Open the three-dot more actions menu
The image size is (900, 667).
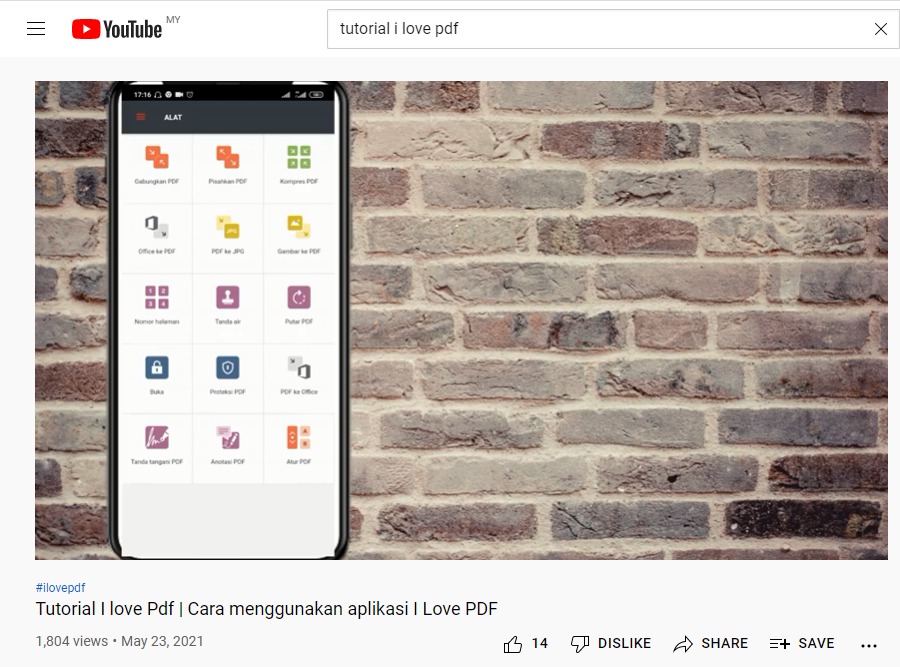point(869,646)
